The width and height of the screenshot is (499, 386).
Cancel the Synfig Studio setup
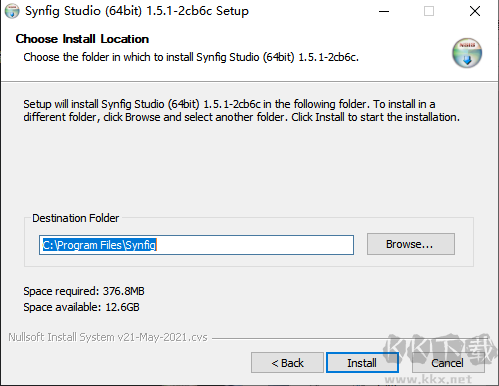tap(448, 363)
